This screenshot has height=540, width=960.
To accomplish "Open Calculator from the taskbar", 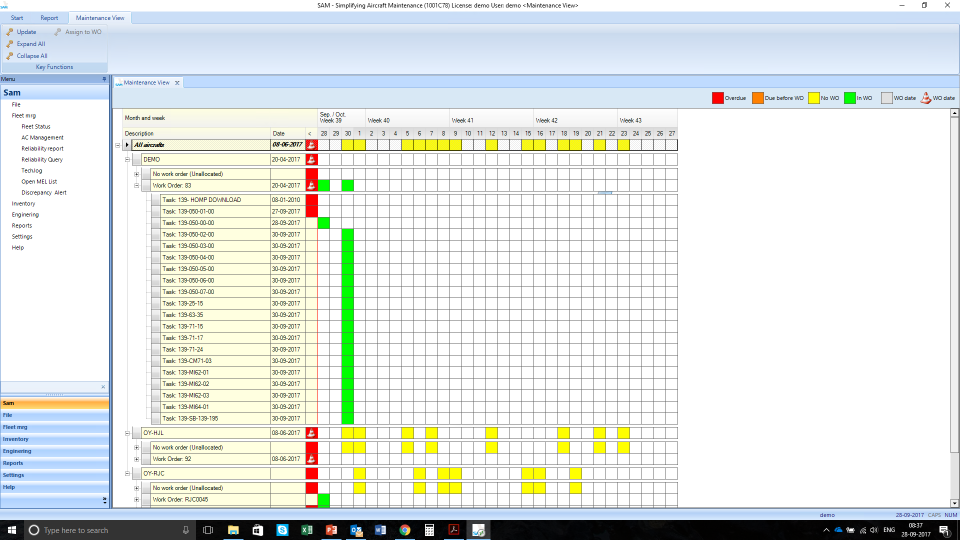I will point(429,530).
